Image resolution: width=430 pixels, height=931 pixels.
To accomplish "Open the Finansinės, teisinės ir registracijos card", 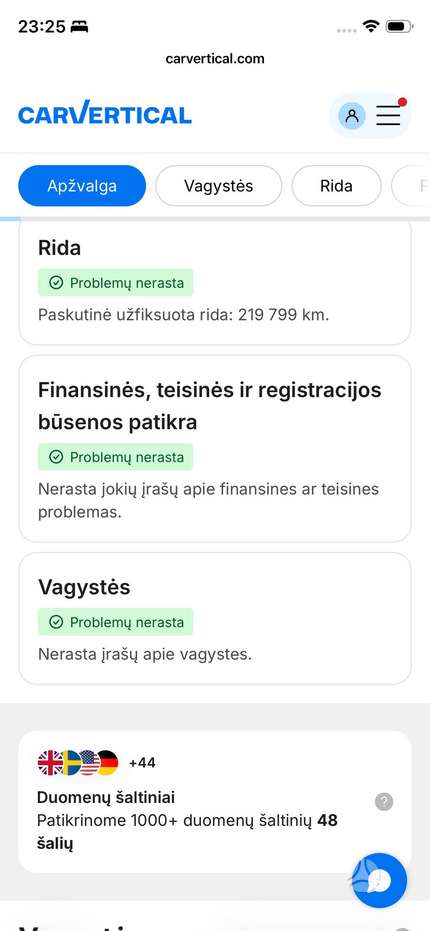I will (x=215, y=449).
